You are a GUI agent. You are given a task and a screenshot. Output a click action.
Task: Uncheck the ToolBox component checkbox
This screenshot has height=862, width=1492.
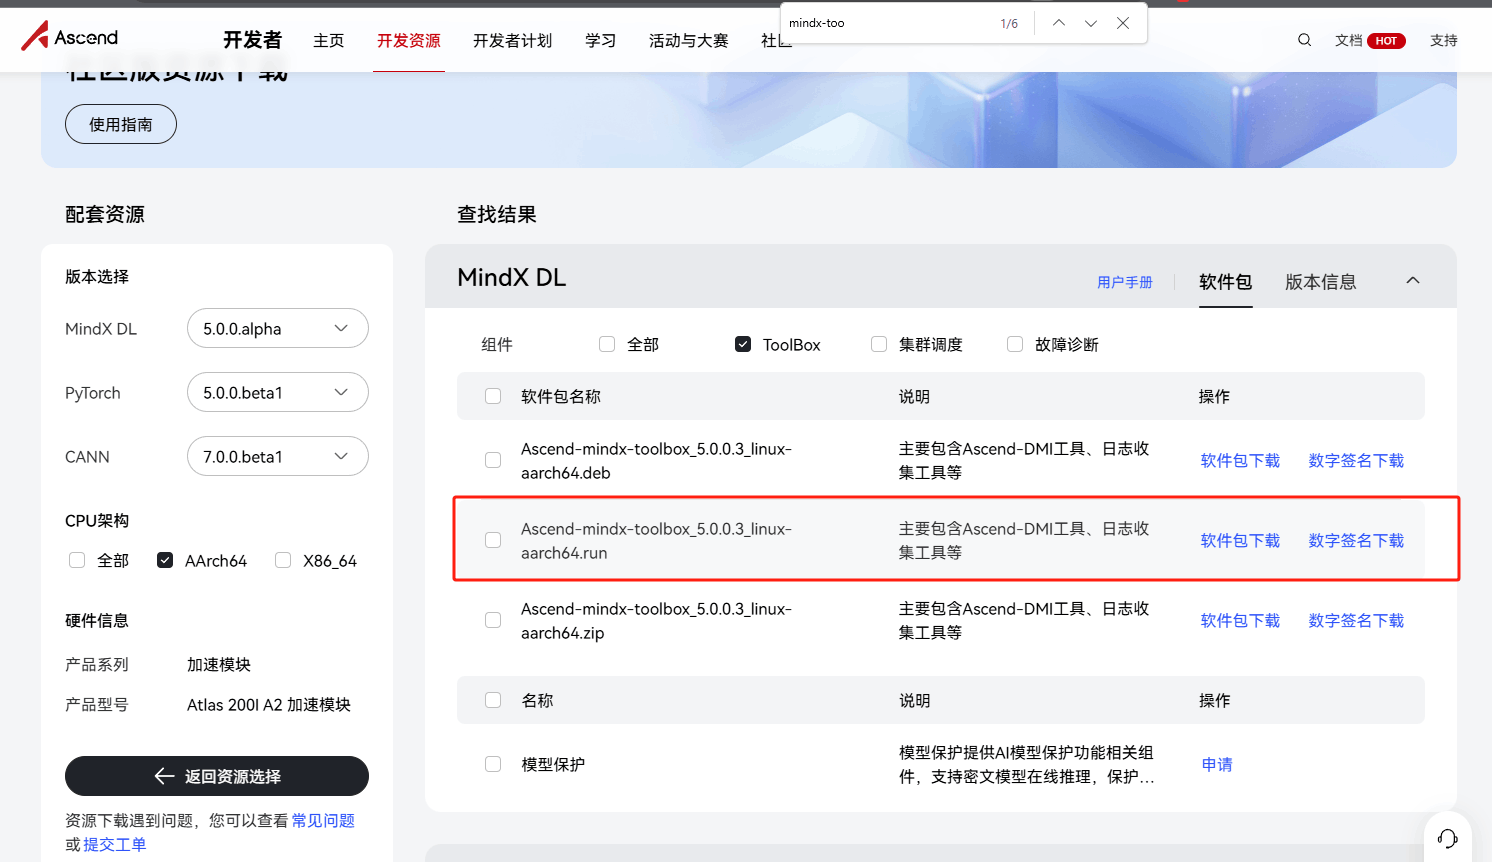tap(743, 344)
